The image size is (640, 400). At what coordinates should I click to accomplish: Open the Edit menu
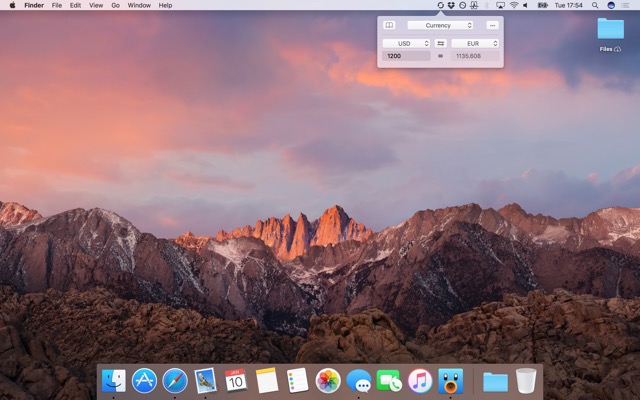coord(75,5)
